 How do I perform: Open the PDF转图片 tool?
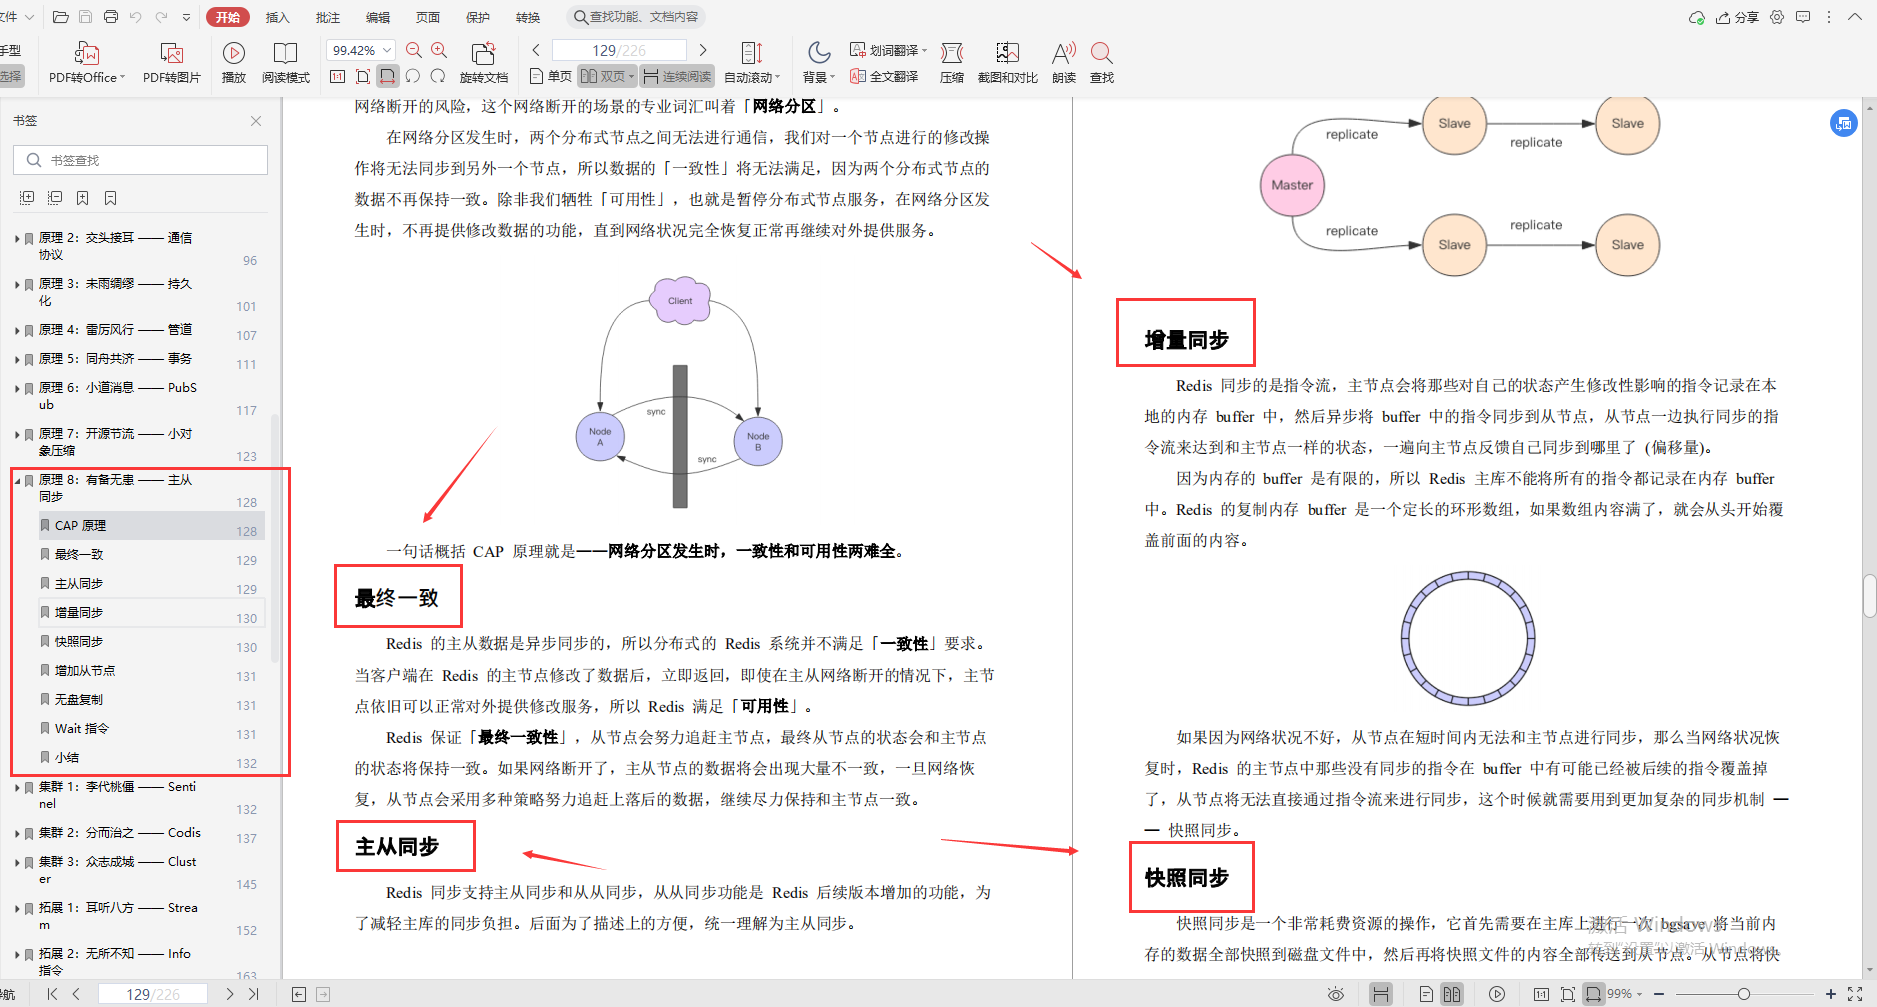tap(171, 60)
